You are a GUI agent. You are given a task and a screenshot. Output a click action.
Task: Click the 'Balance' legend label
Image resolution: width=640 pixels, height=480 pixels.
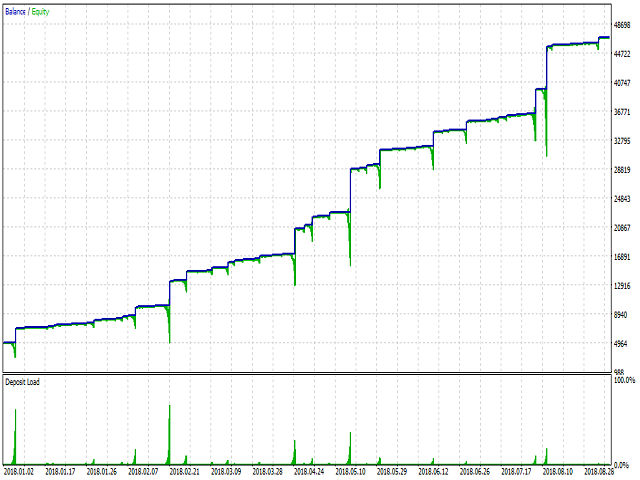coord(15,12)
